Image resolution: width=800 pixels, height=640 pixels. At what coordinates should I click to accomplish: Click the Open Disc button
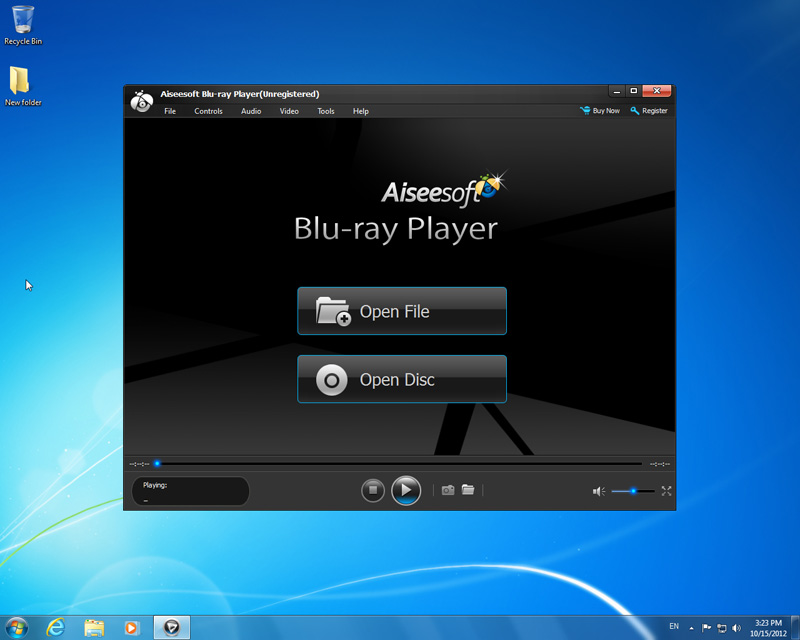402,380
